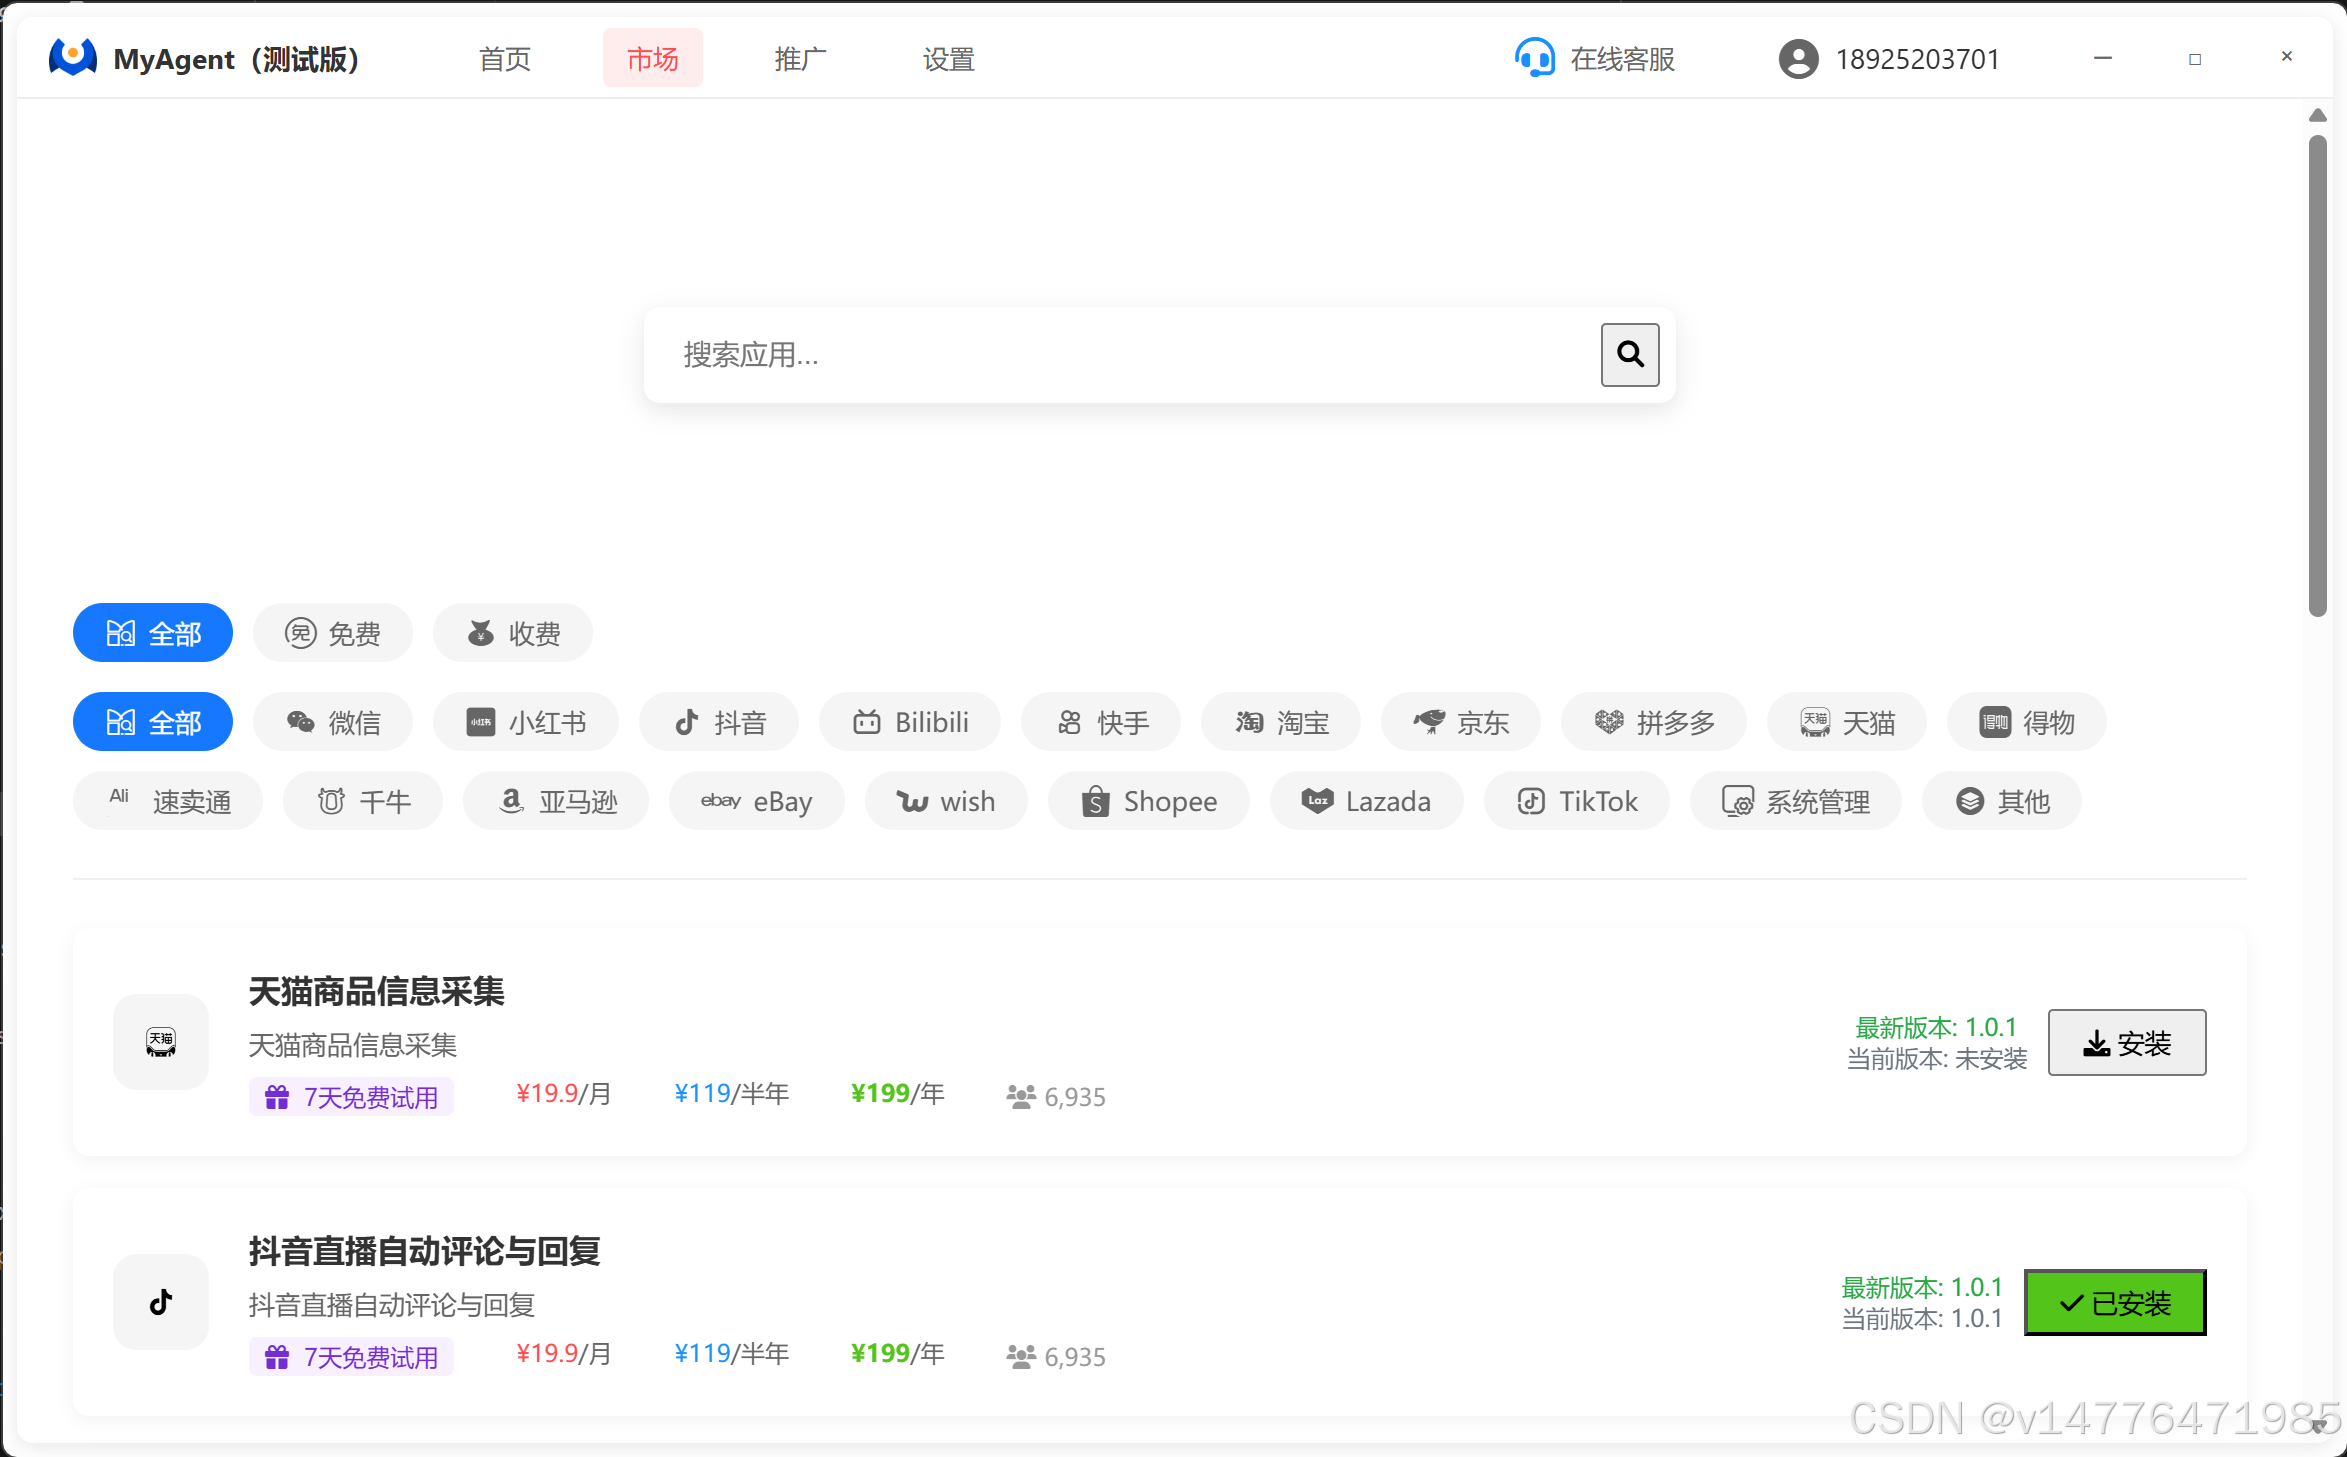Click the scrollbar up arrow
Image resolution: width=2347 pixels, height=1457 pixels.
[2317, 116]
